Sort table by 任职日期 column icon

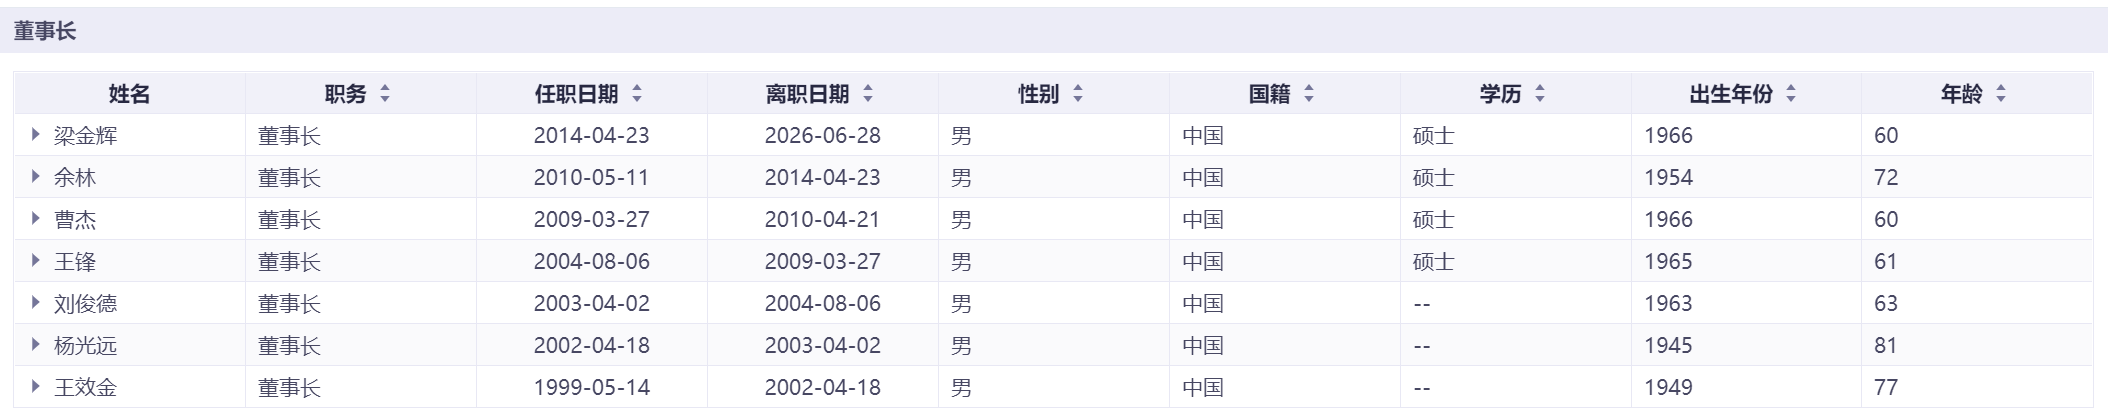click(637, 94)
